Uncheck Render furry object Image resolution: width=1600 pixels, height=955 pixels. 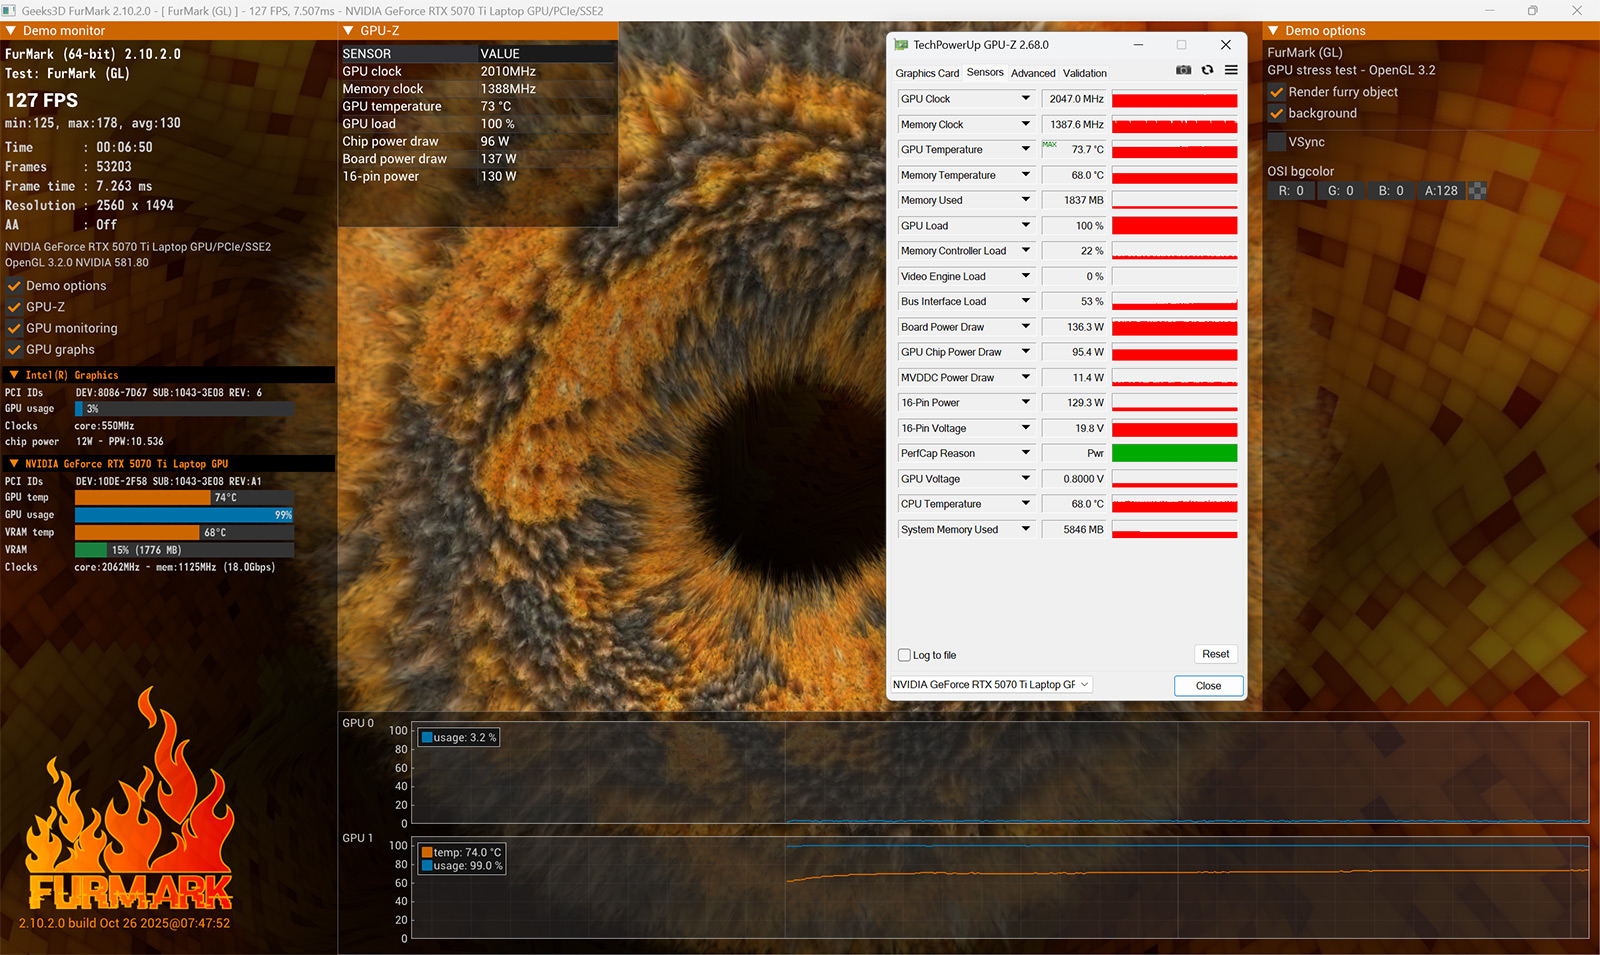coord(1277,92)
